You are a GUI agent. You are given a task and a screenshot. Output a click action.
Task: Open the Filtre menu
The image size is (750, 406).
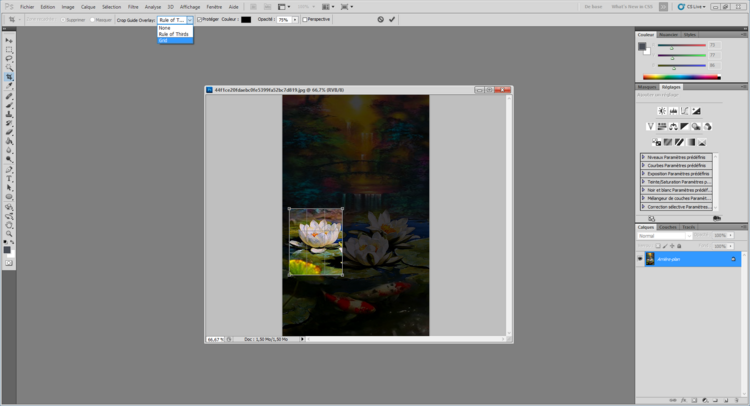(133, 6)
